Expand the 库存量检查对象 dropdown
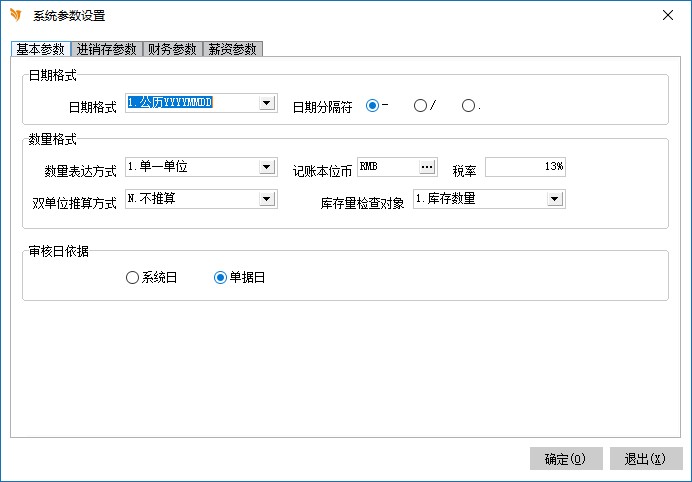The height and width of the screenshot is (482, 692). [556, 199]
